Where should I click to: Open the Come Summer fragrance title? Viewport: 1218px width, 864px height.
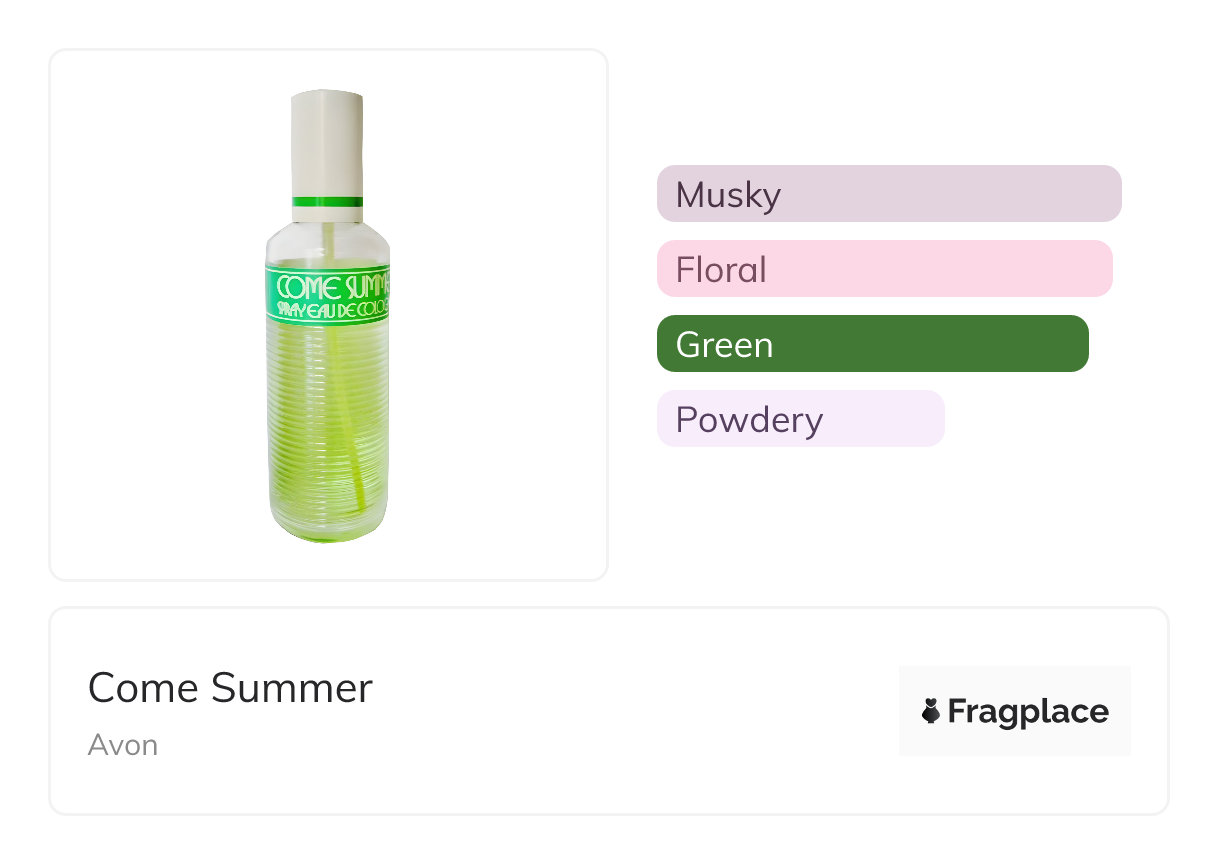click(230, 688)
